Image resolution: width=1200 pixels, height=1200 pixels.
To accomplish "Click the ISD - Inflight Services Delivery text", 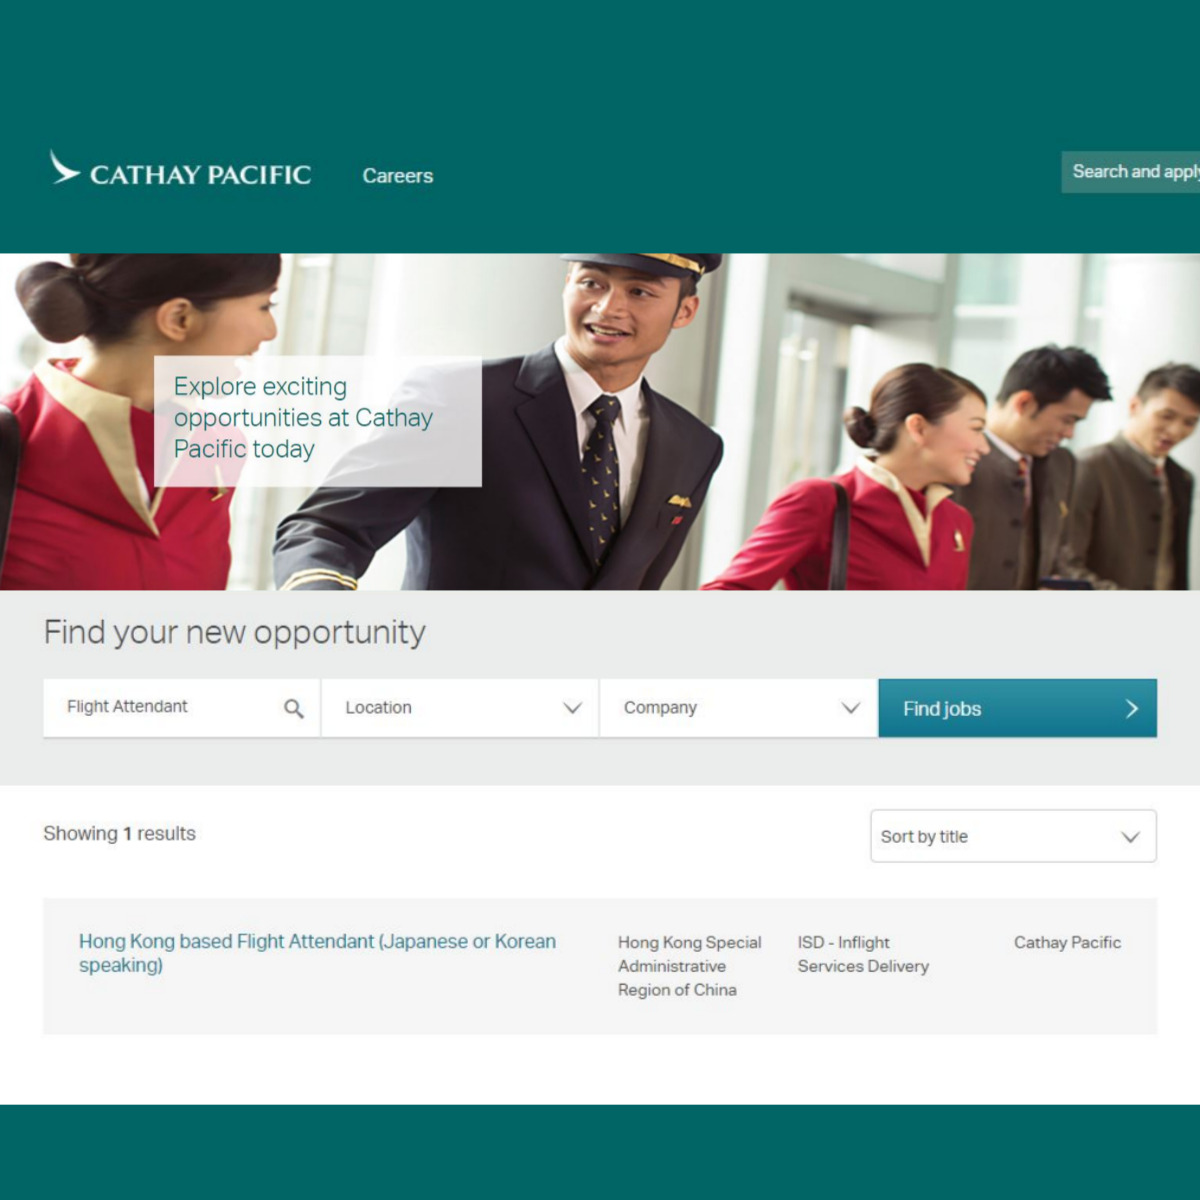I will click(x=863, y=954).
